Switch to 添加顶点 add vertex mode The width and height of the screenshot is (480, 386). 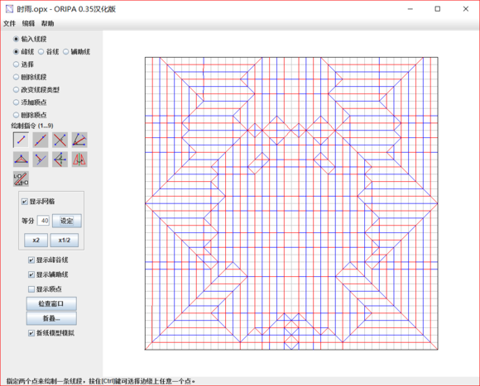pyautogui.click(x=29, y=102)
